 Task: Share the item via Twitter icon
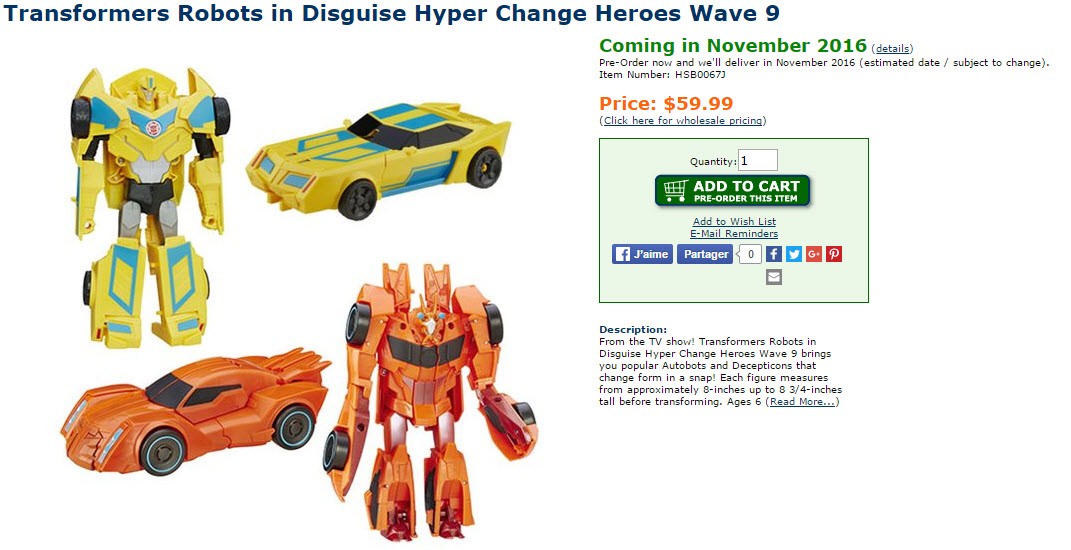[x=794, y=254]
